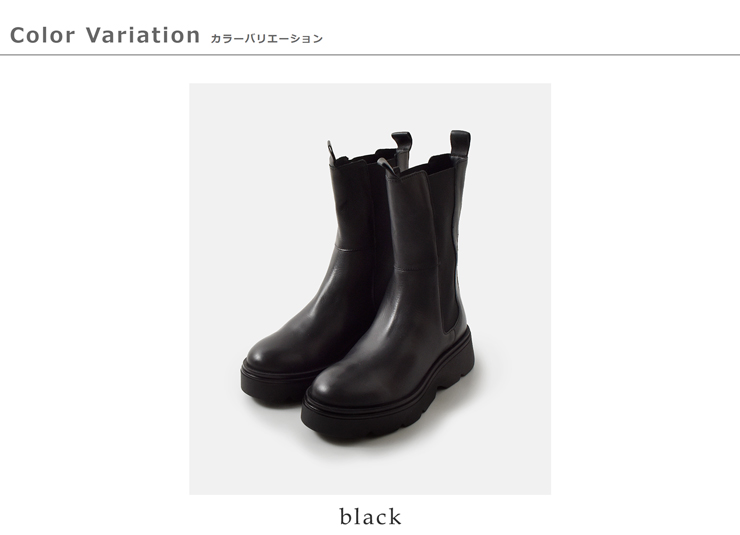Image resolution: width=740 pixels, height=535 pixels.
Task: Select the "black" color label
Action: (x=370, y=516)
